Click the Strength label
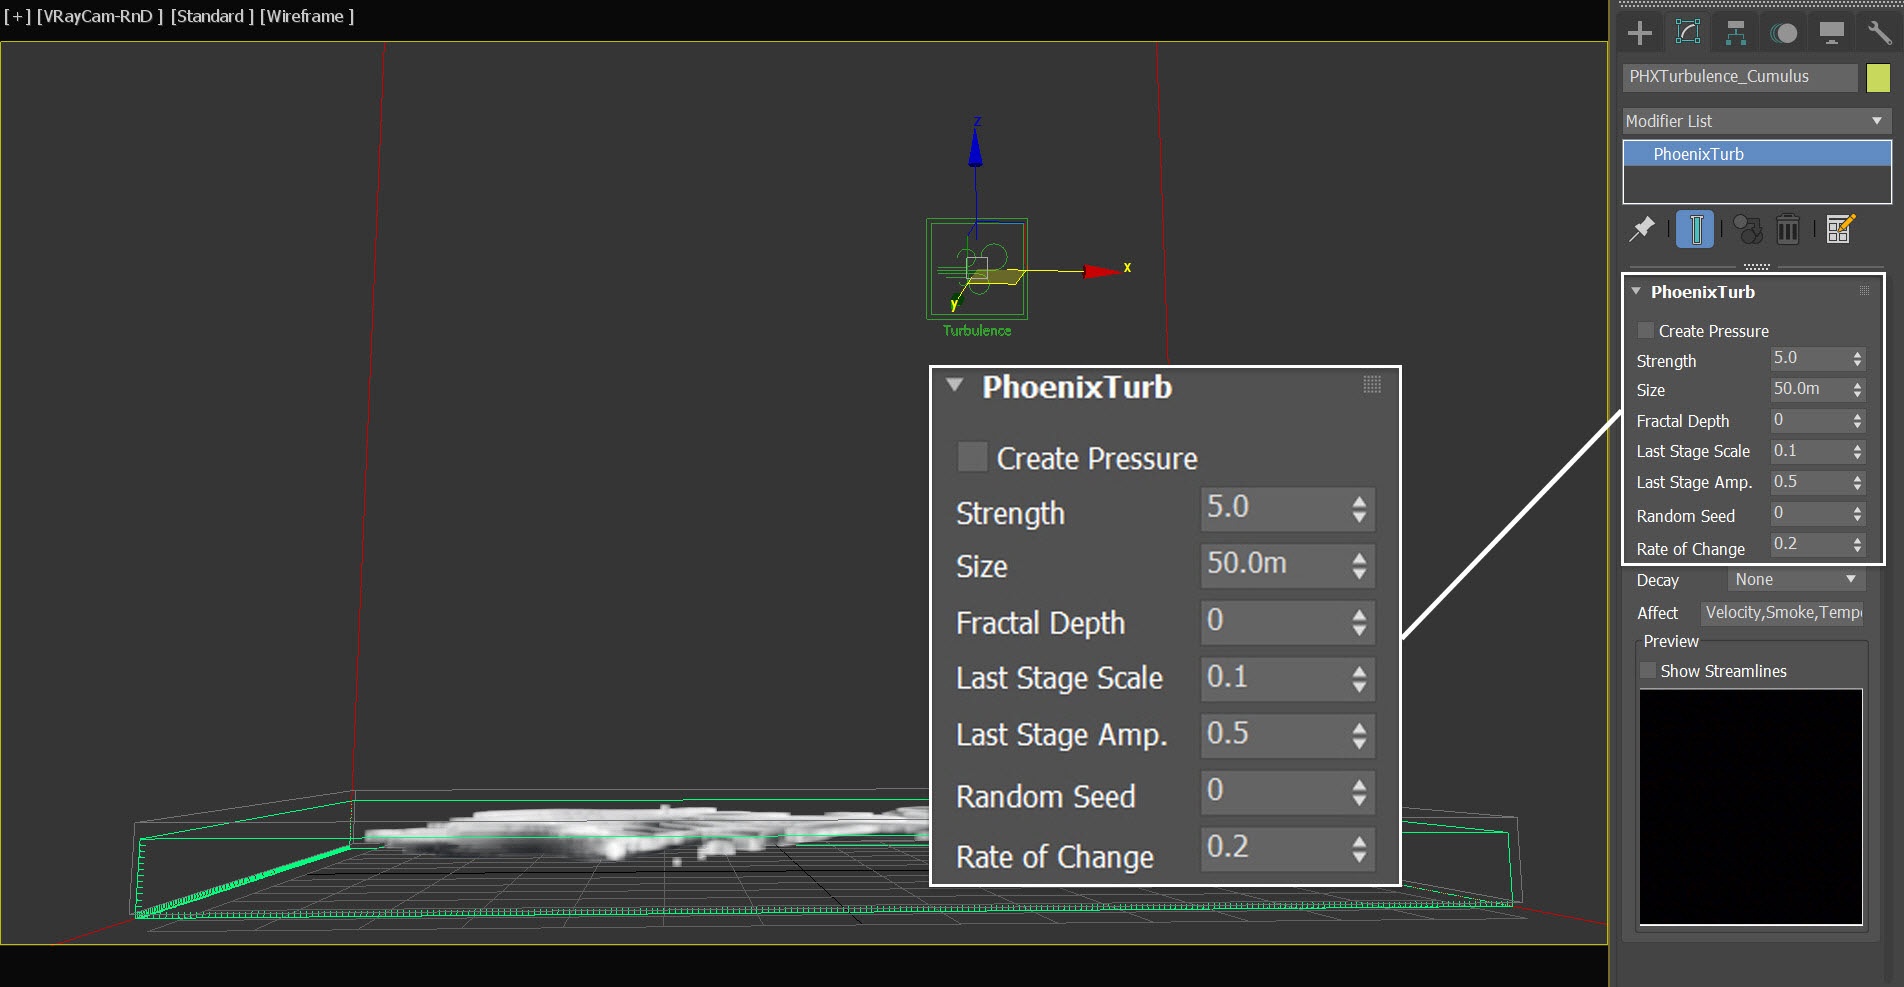1904x987 pixels. click(x=1666, y=361)
